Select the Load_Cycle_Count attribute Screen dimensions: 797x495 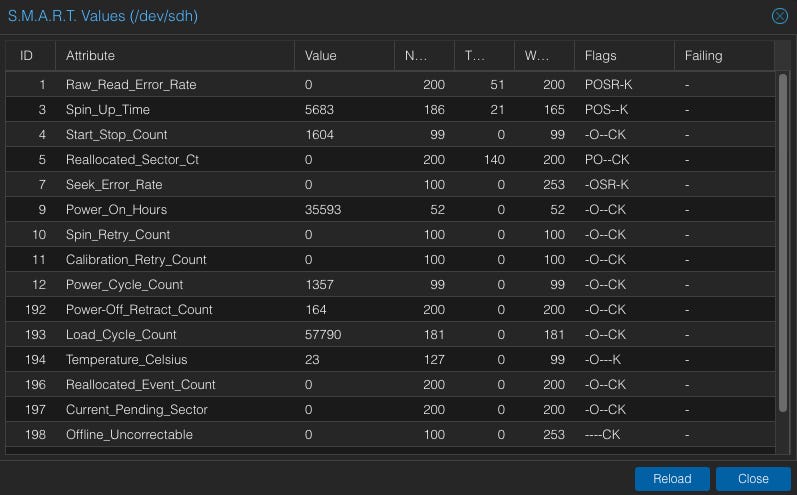pyautogui.click(x=121, y=334)
